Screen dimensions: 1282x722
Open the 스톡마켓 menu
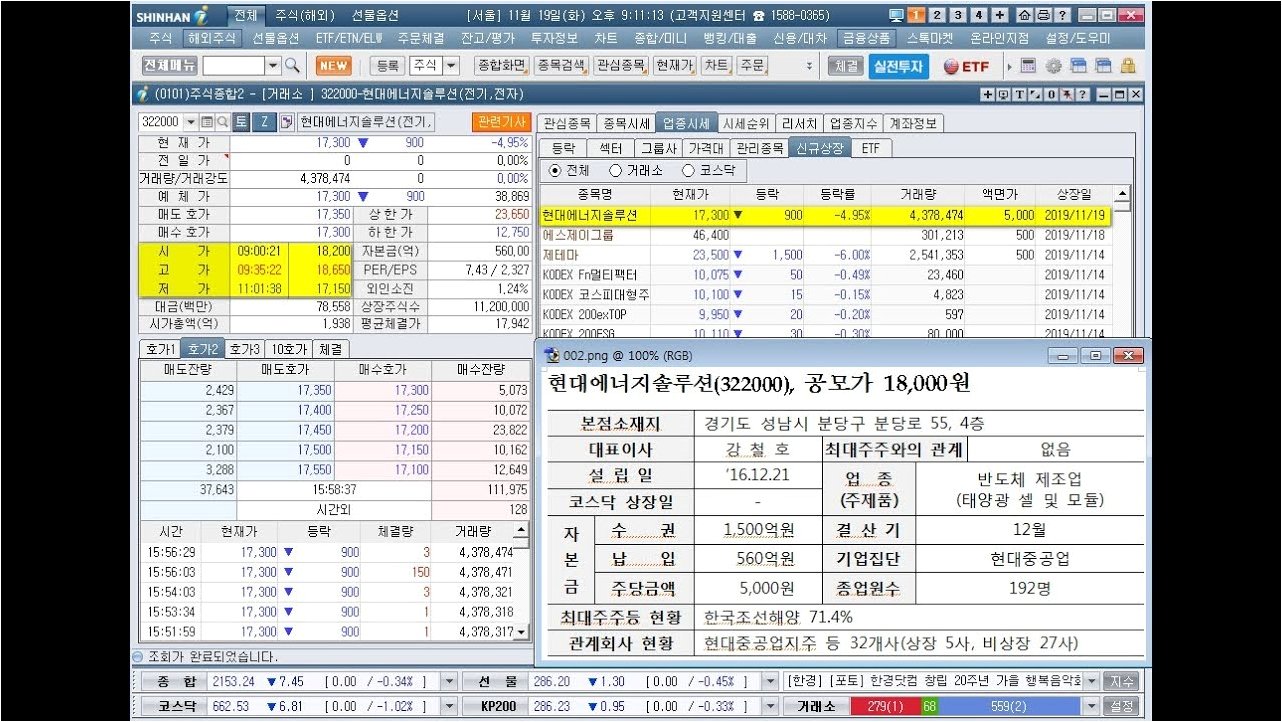pos(930,39)
